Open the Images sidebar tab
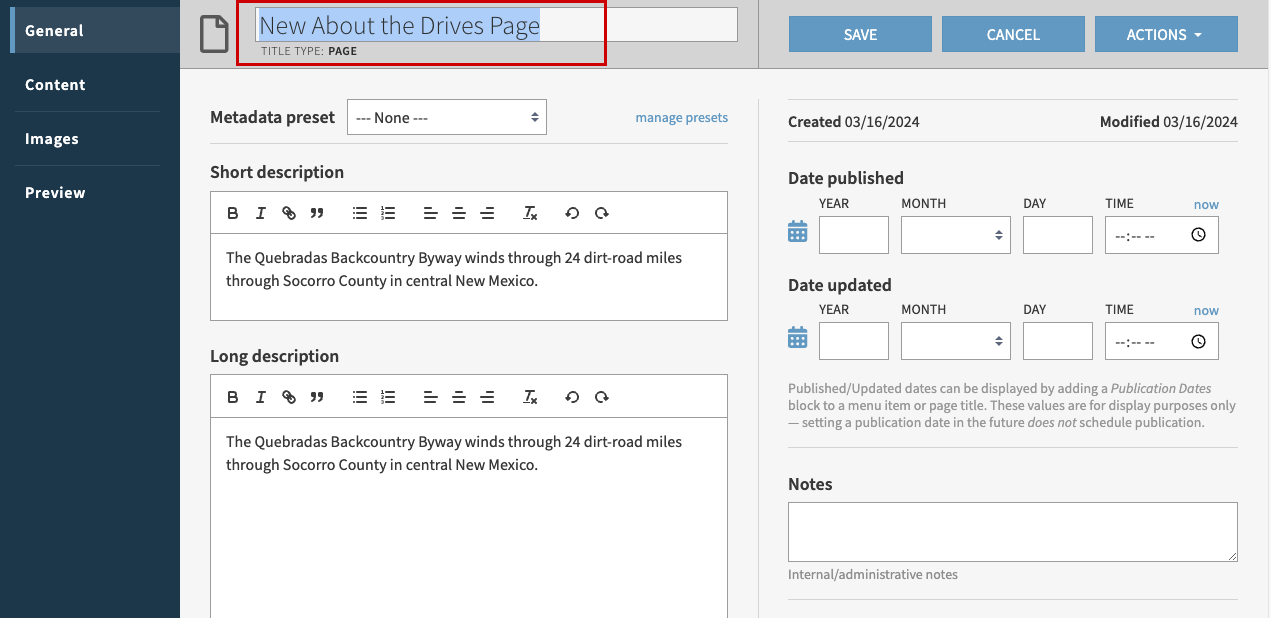Image resolution: width=1271 pixels, height=618 pixels. 52,139
